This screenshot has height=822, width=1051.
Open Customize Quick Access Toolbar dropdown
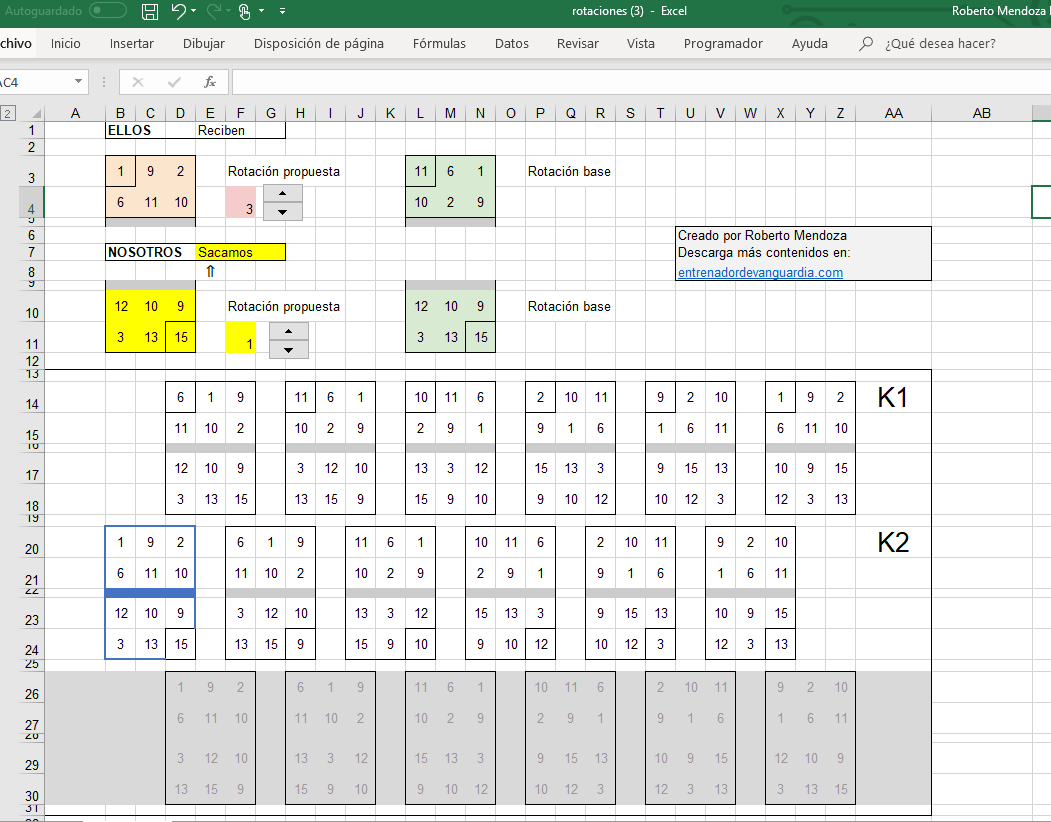tap(283, 12)
